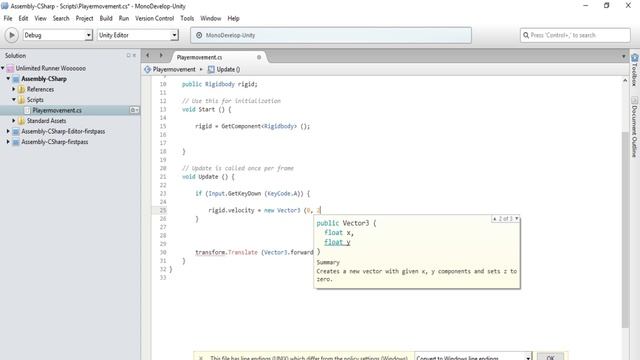This screenshot has width=640, height=360.
Task: Click line number 30 in the gutter
Action: click(x=163, y=252)
